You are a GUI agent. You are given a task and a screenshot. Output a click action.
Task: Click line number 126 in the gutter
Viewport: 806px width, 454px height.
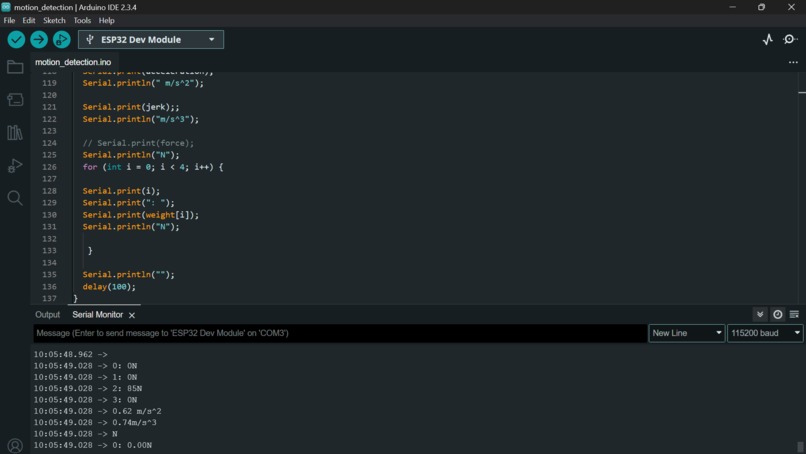tap(49, 167)
